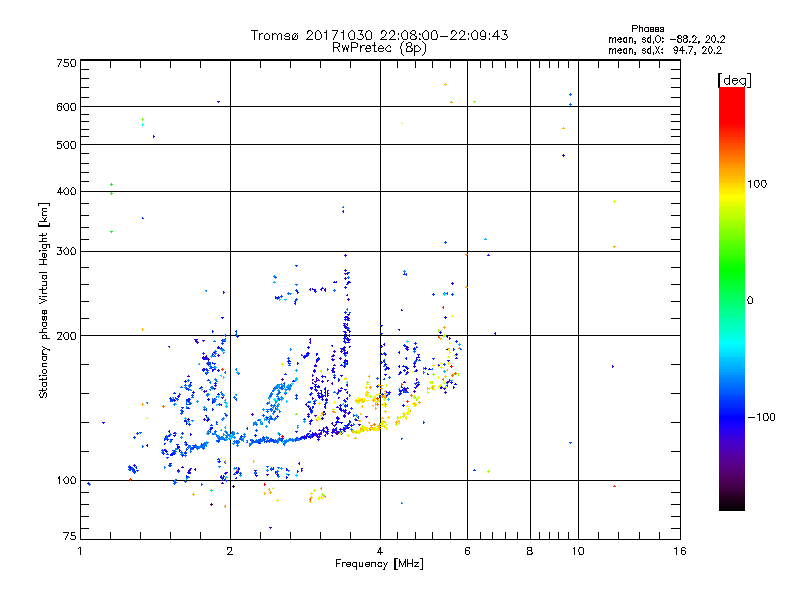This screenshot has width=800, height=600.
Task: Click the y-axis label 'Stationary phase Virtual Height [km]'
Action: (x=43, y=300)
